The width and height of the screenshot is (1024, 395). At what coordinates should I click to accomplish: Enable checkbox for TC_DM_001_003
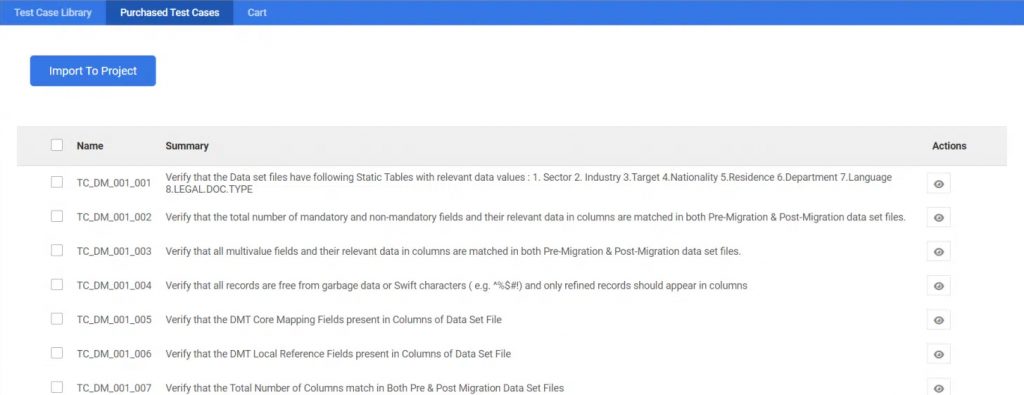(57, 250)
